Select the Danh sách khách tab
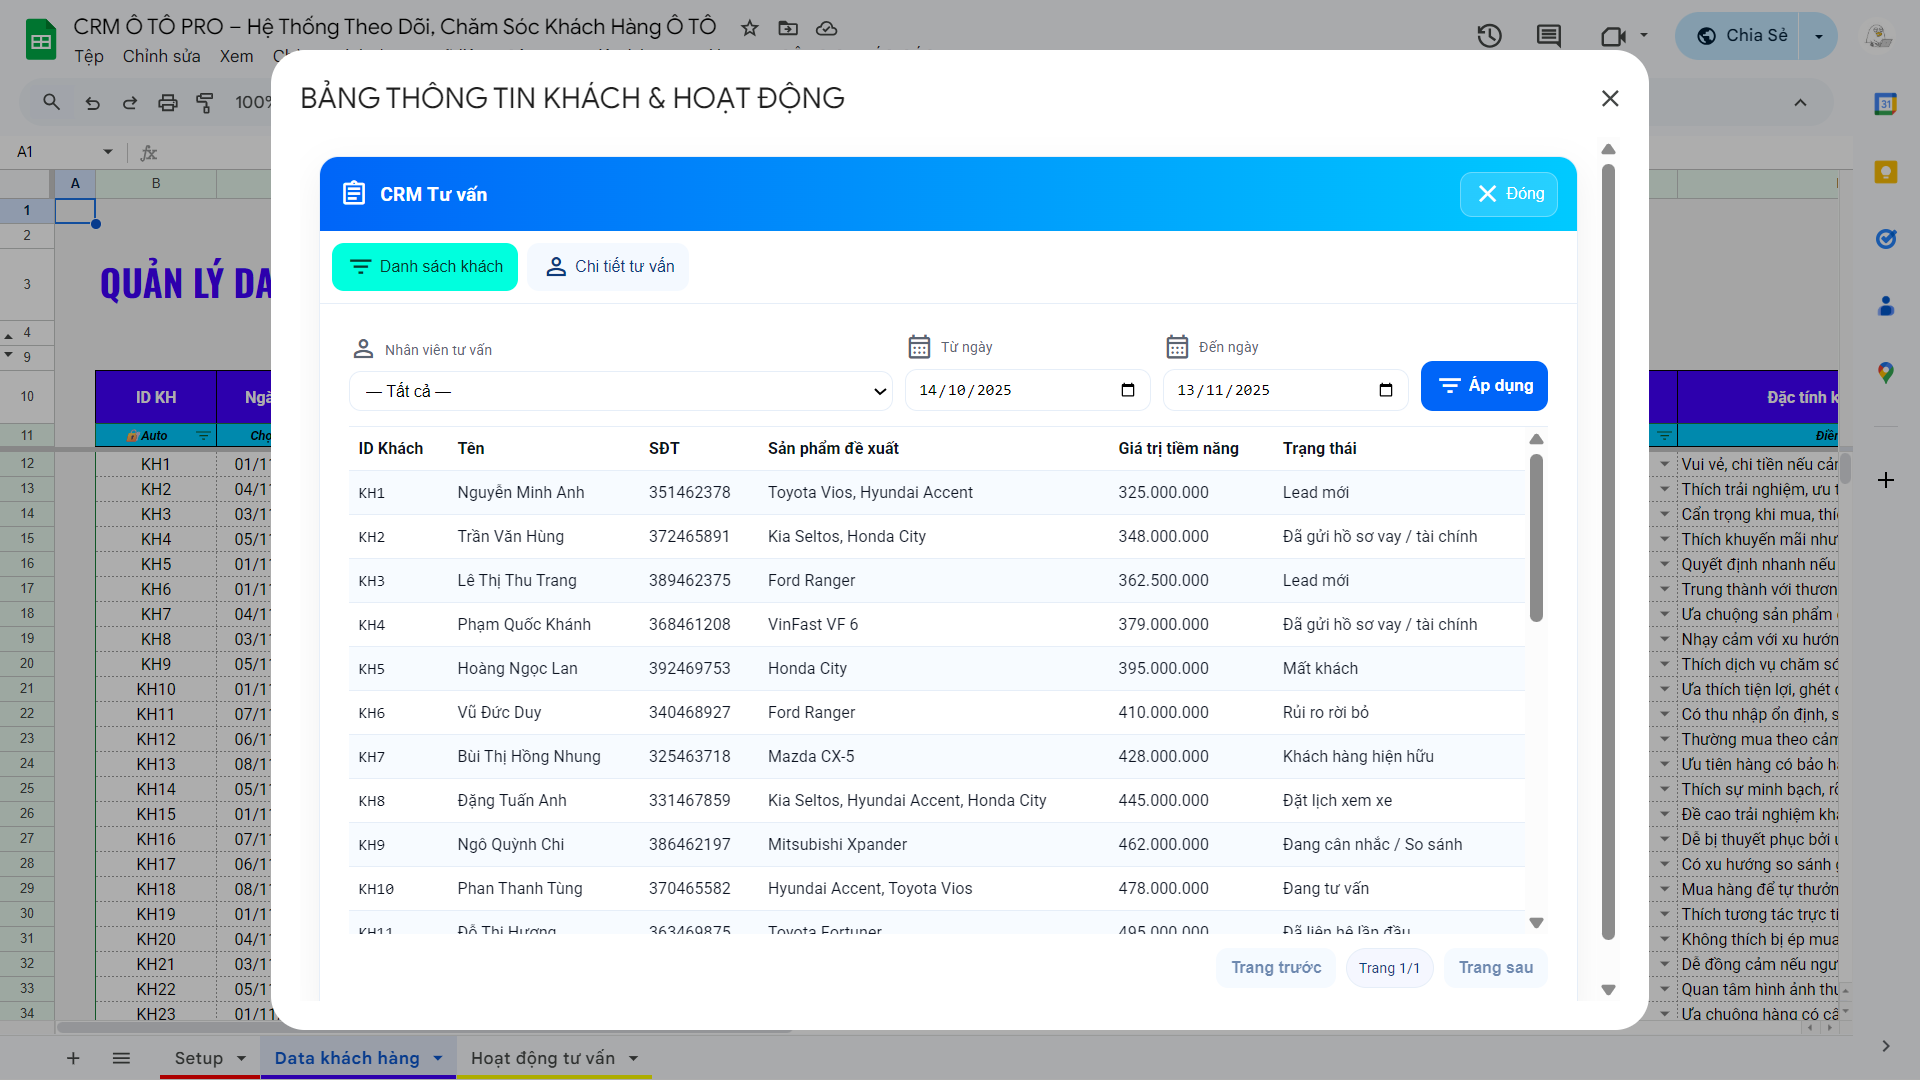 [425, 267]
